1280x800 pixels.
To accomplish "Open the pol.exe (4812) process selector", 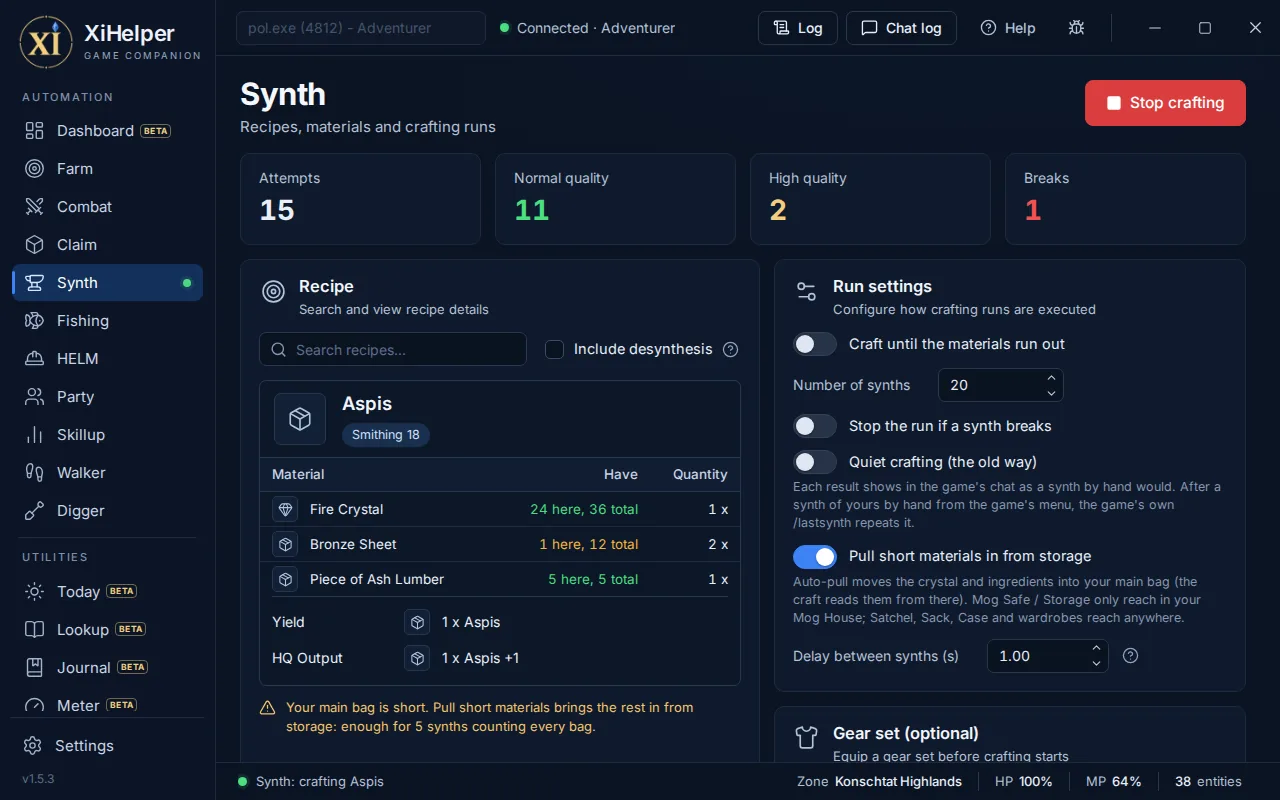I will 360,28.
